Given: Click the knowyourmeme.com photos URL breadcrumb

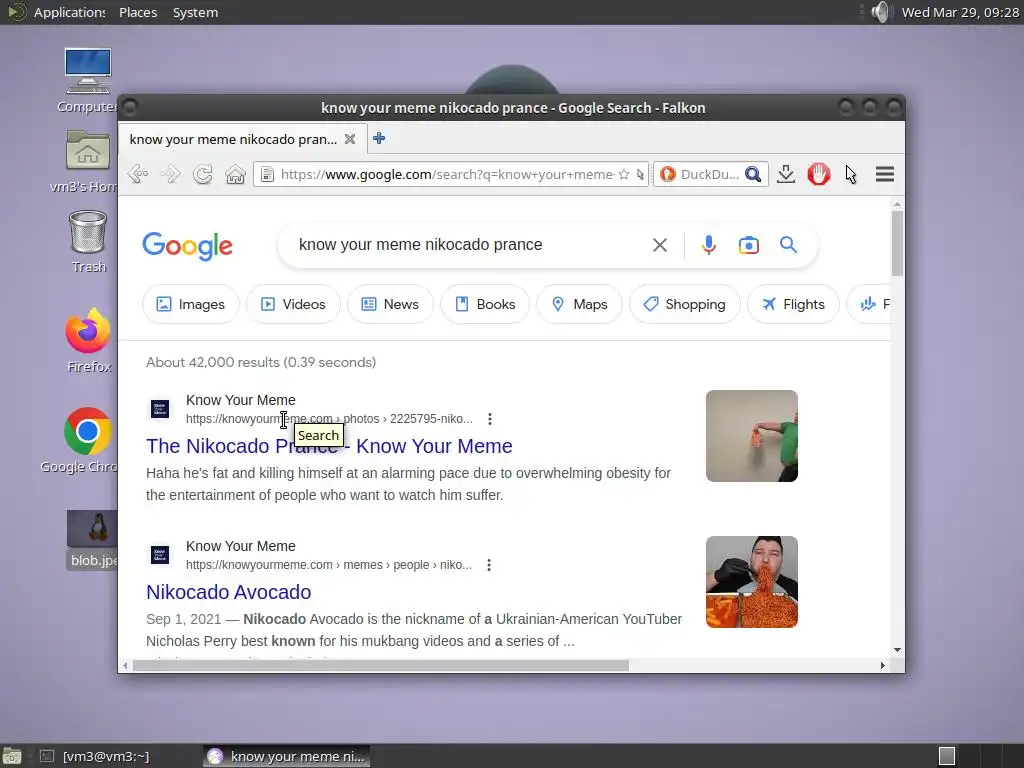Looking at the screenshot, I should click(x=328, y=419).
